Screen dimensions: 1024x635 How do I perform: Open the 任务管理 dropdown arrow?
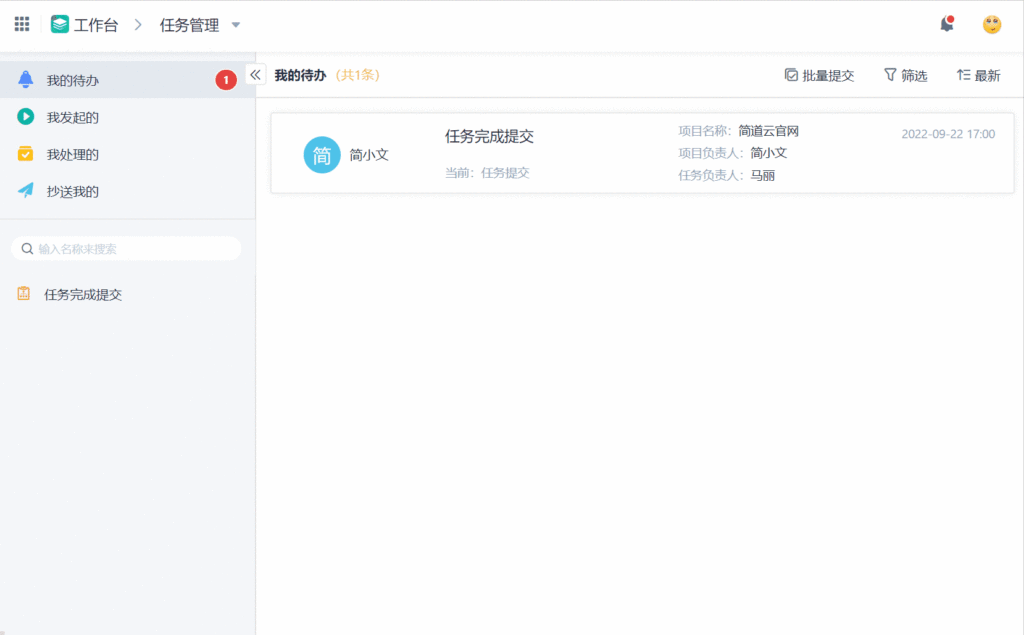[235, 25]
